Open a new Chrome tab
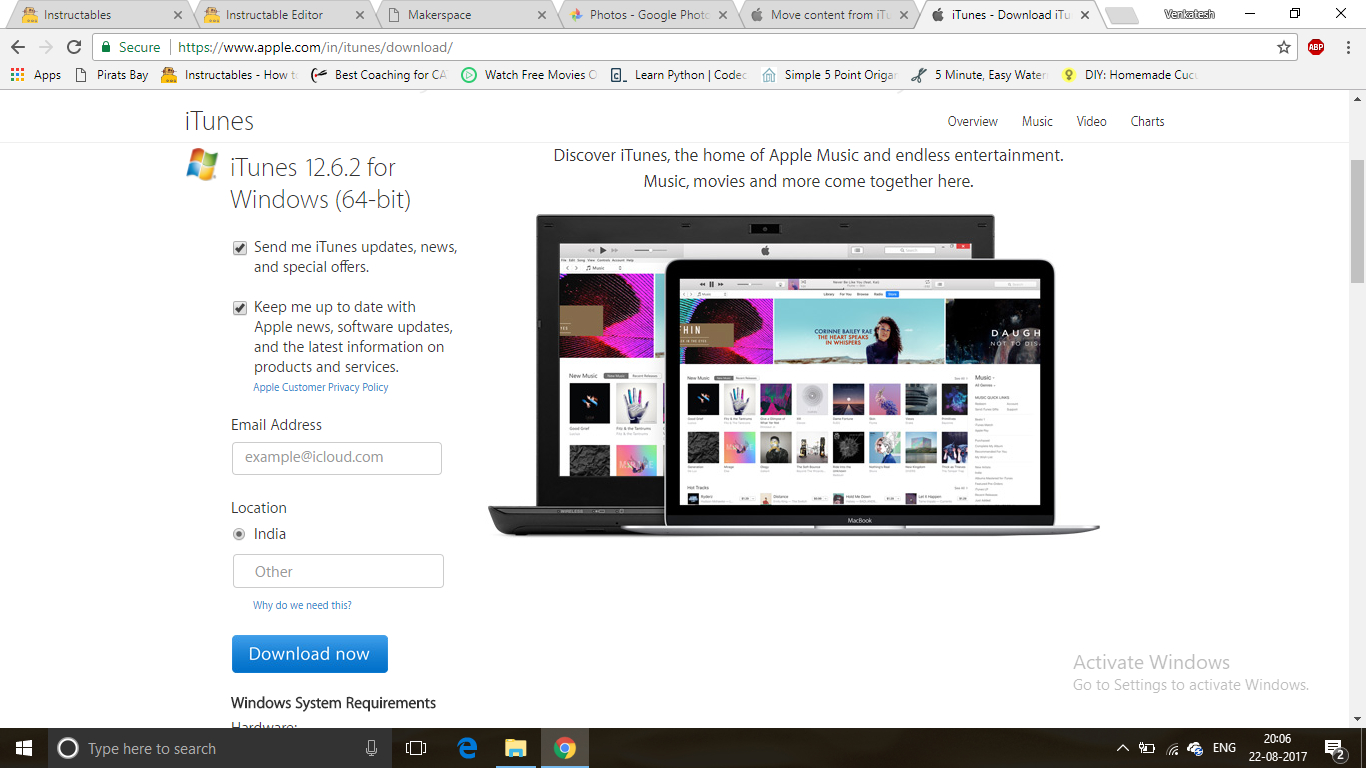 pos(1122,16)
